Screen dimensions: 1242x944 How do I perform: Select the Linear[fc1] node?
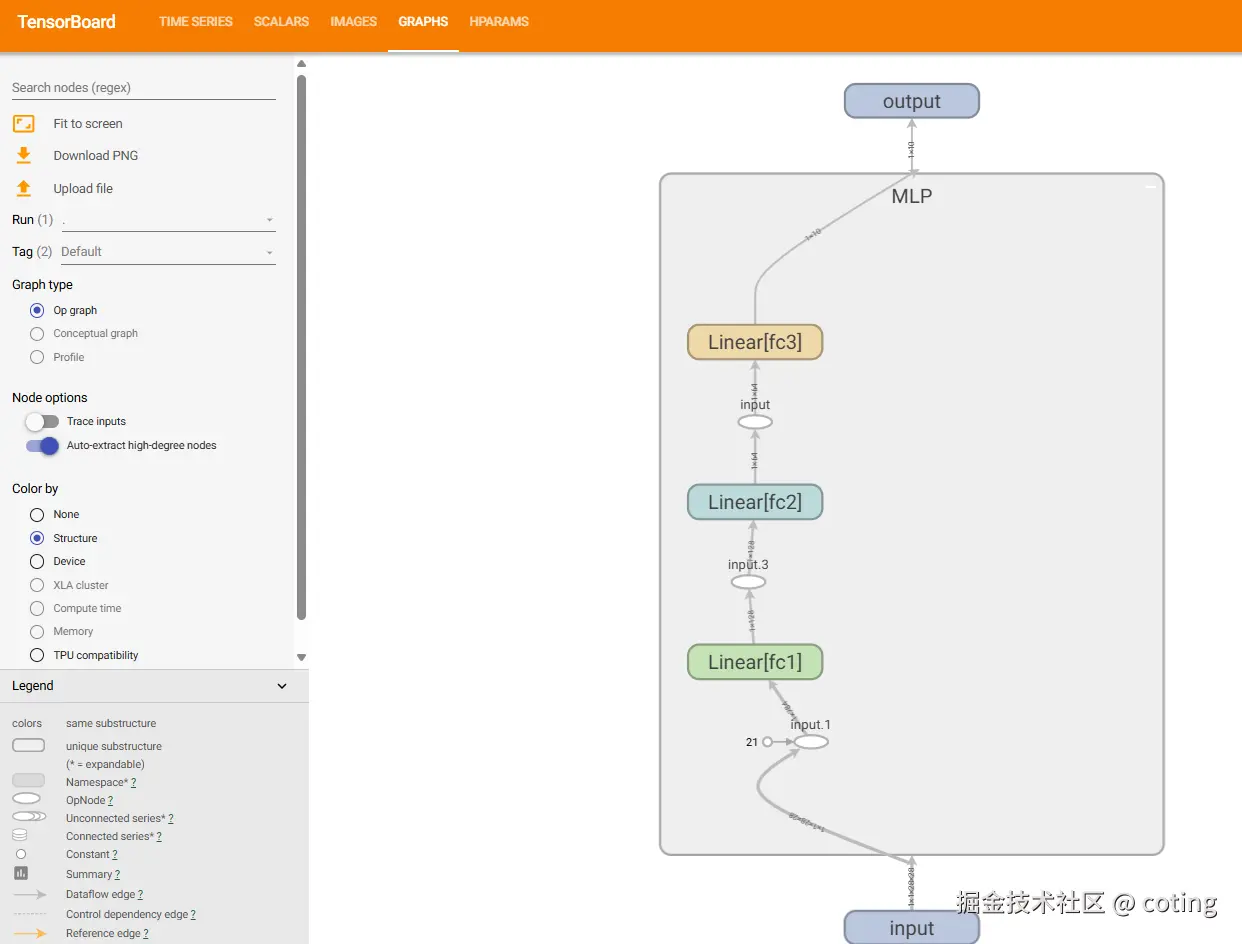pos(755,662)
